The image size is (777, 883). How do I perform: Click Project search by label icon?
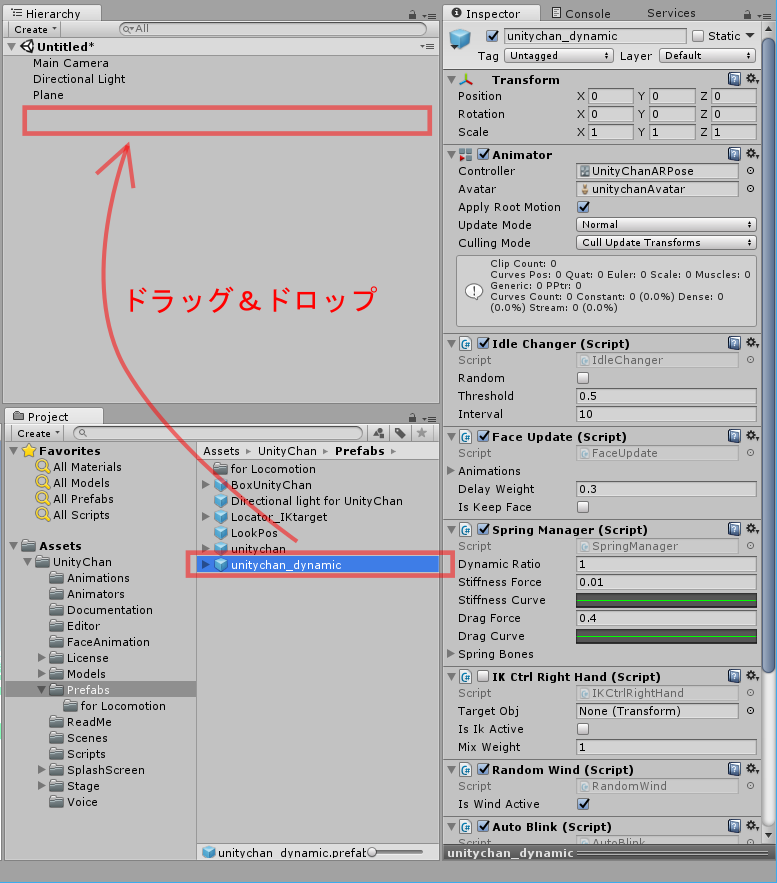[x=400, y=433]
